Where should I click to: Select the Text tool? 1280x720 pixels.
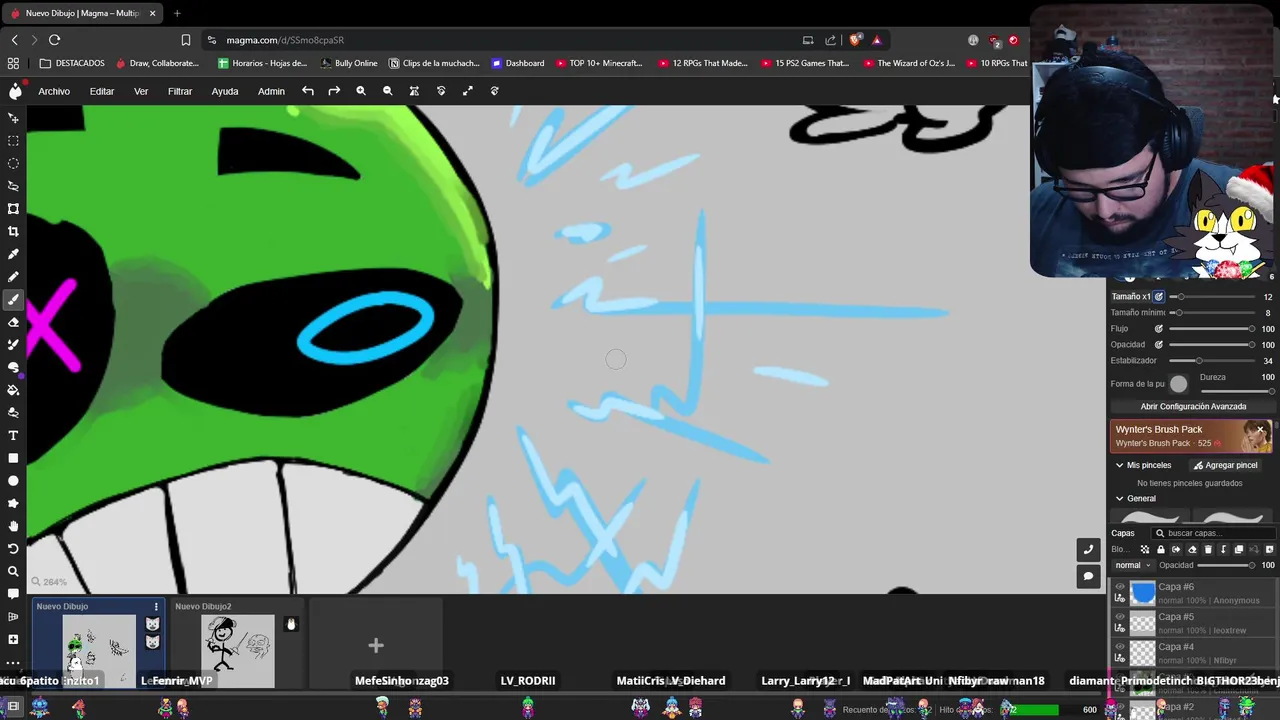click(13, 435)
